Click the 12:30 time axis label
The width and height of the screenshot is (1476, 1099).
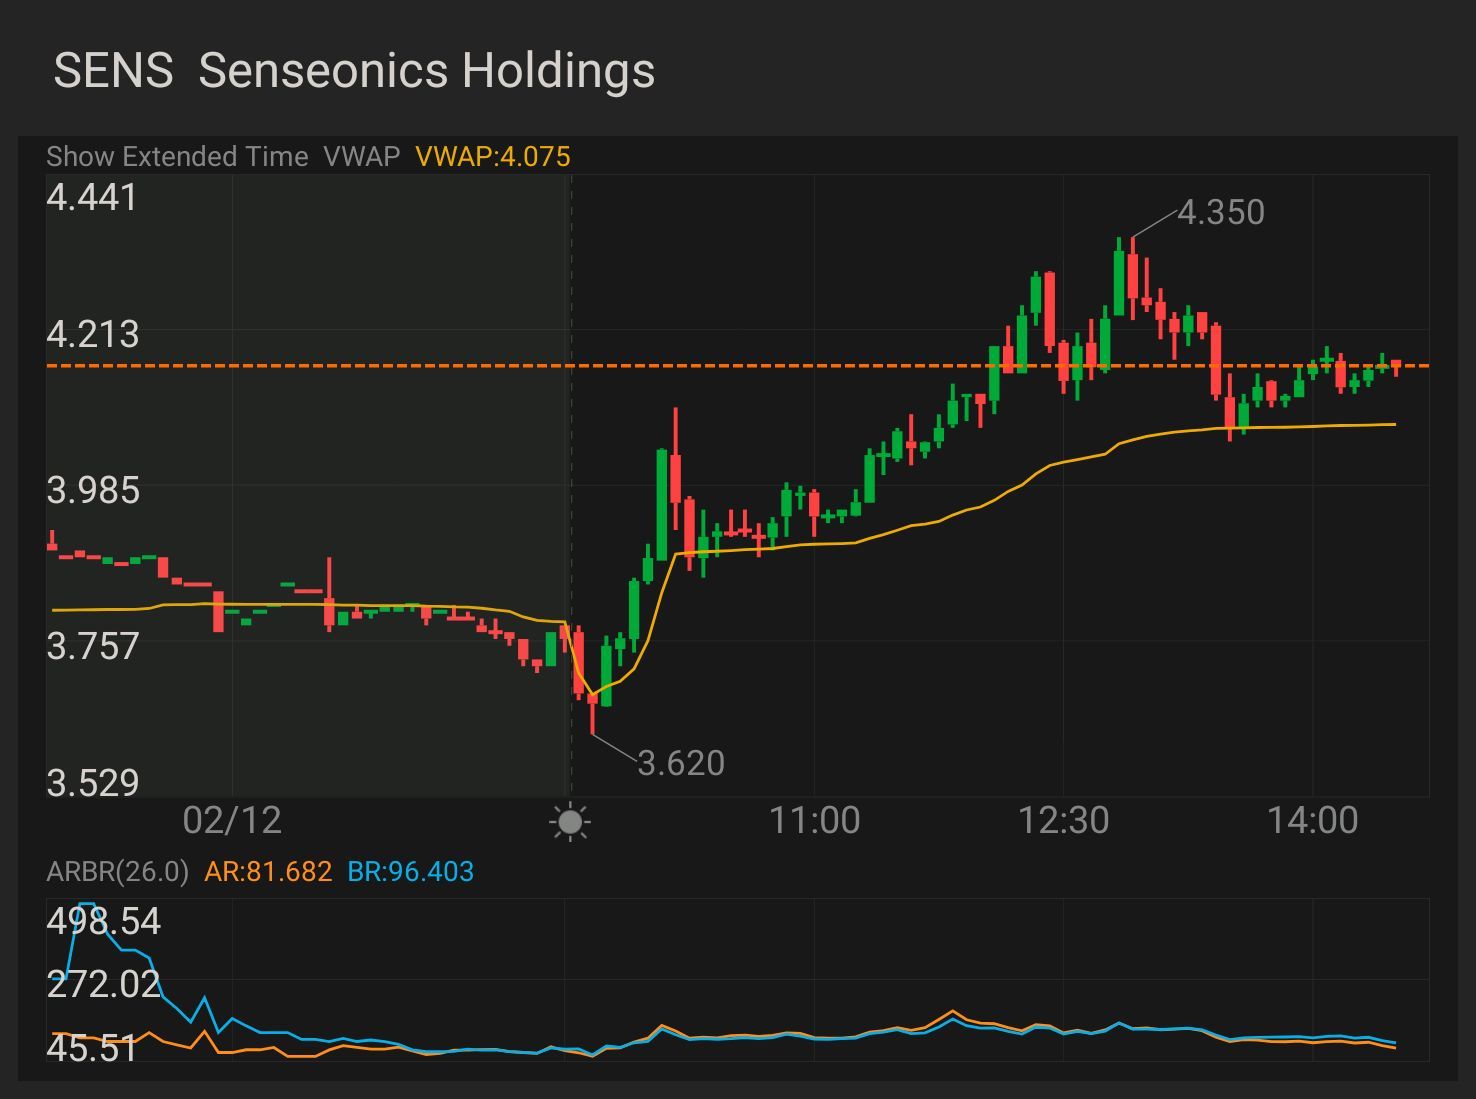1063,820
